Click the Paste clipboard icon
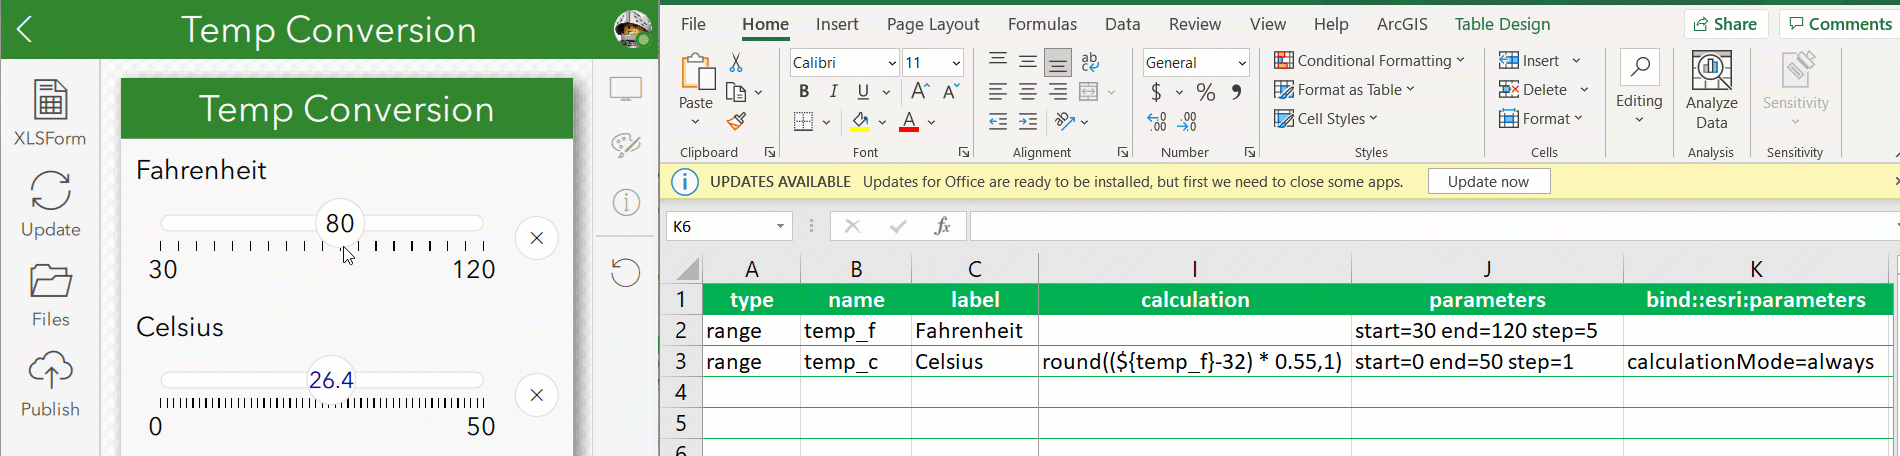Viewport: 1900px width, 456px height. [696, 73]
